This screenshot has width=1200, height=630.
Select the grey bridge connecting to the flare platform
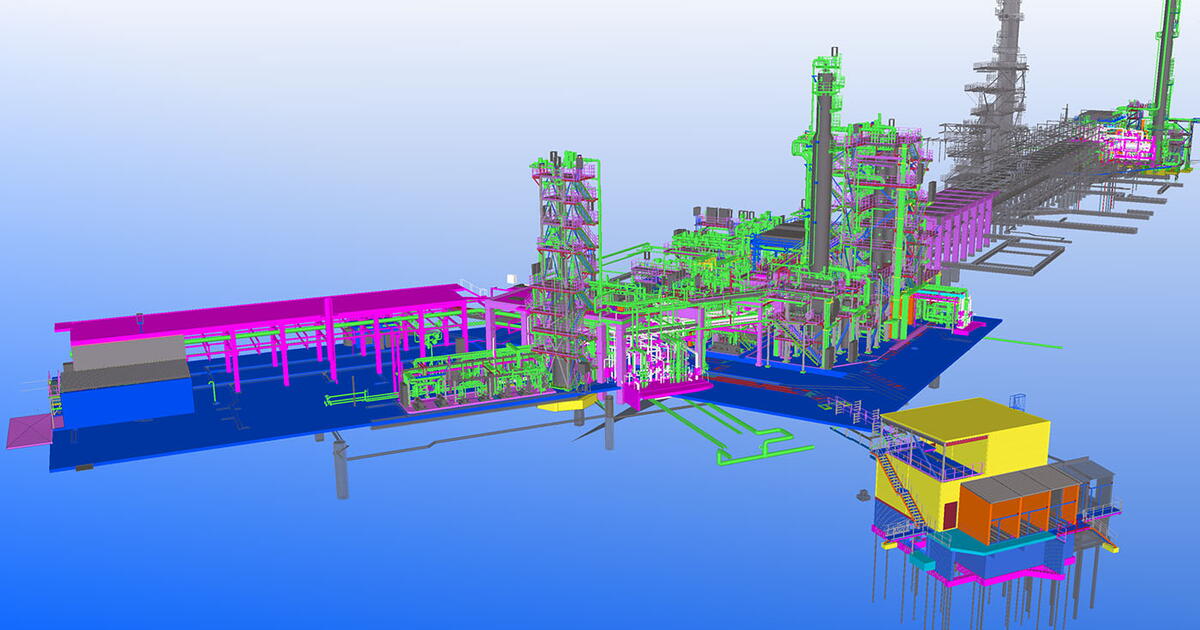(1040, 180)
